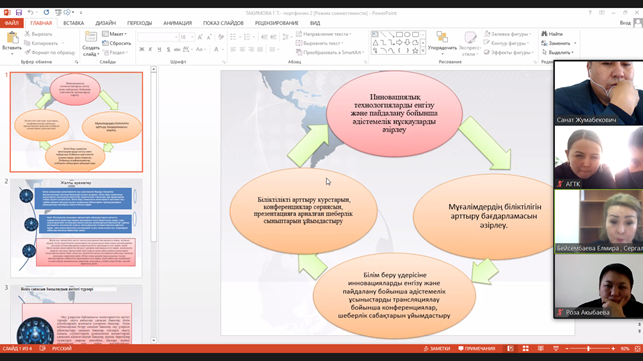Switch to slide sorter view icon
Viewport: 643px width, 361px height.
click(525, 349)
